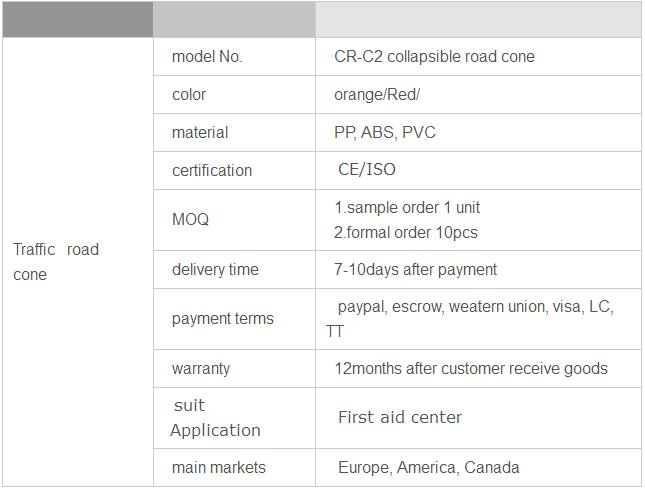Click '12months after customer receive goods'

pyautogui.click(x=471, y=368)
